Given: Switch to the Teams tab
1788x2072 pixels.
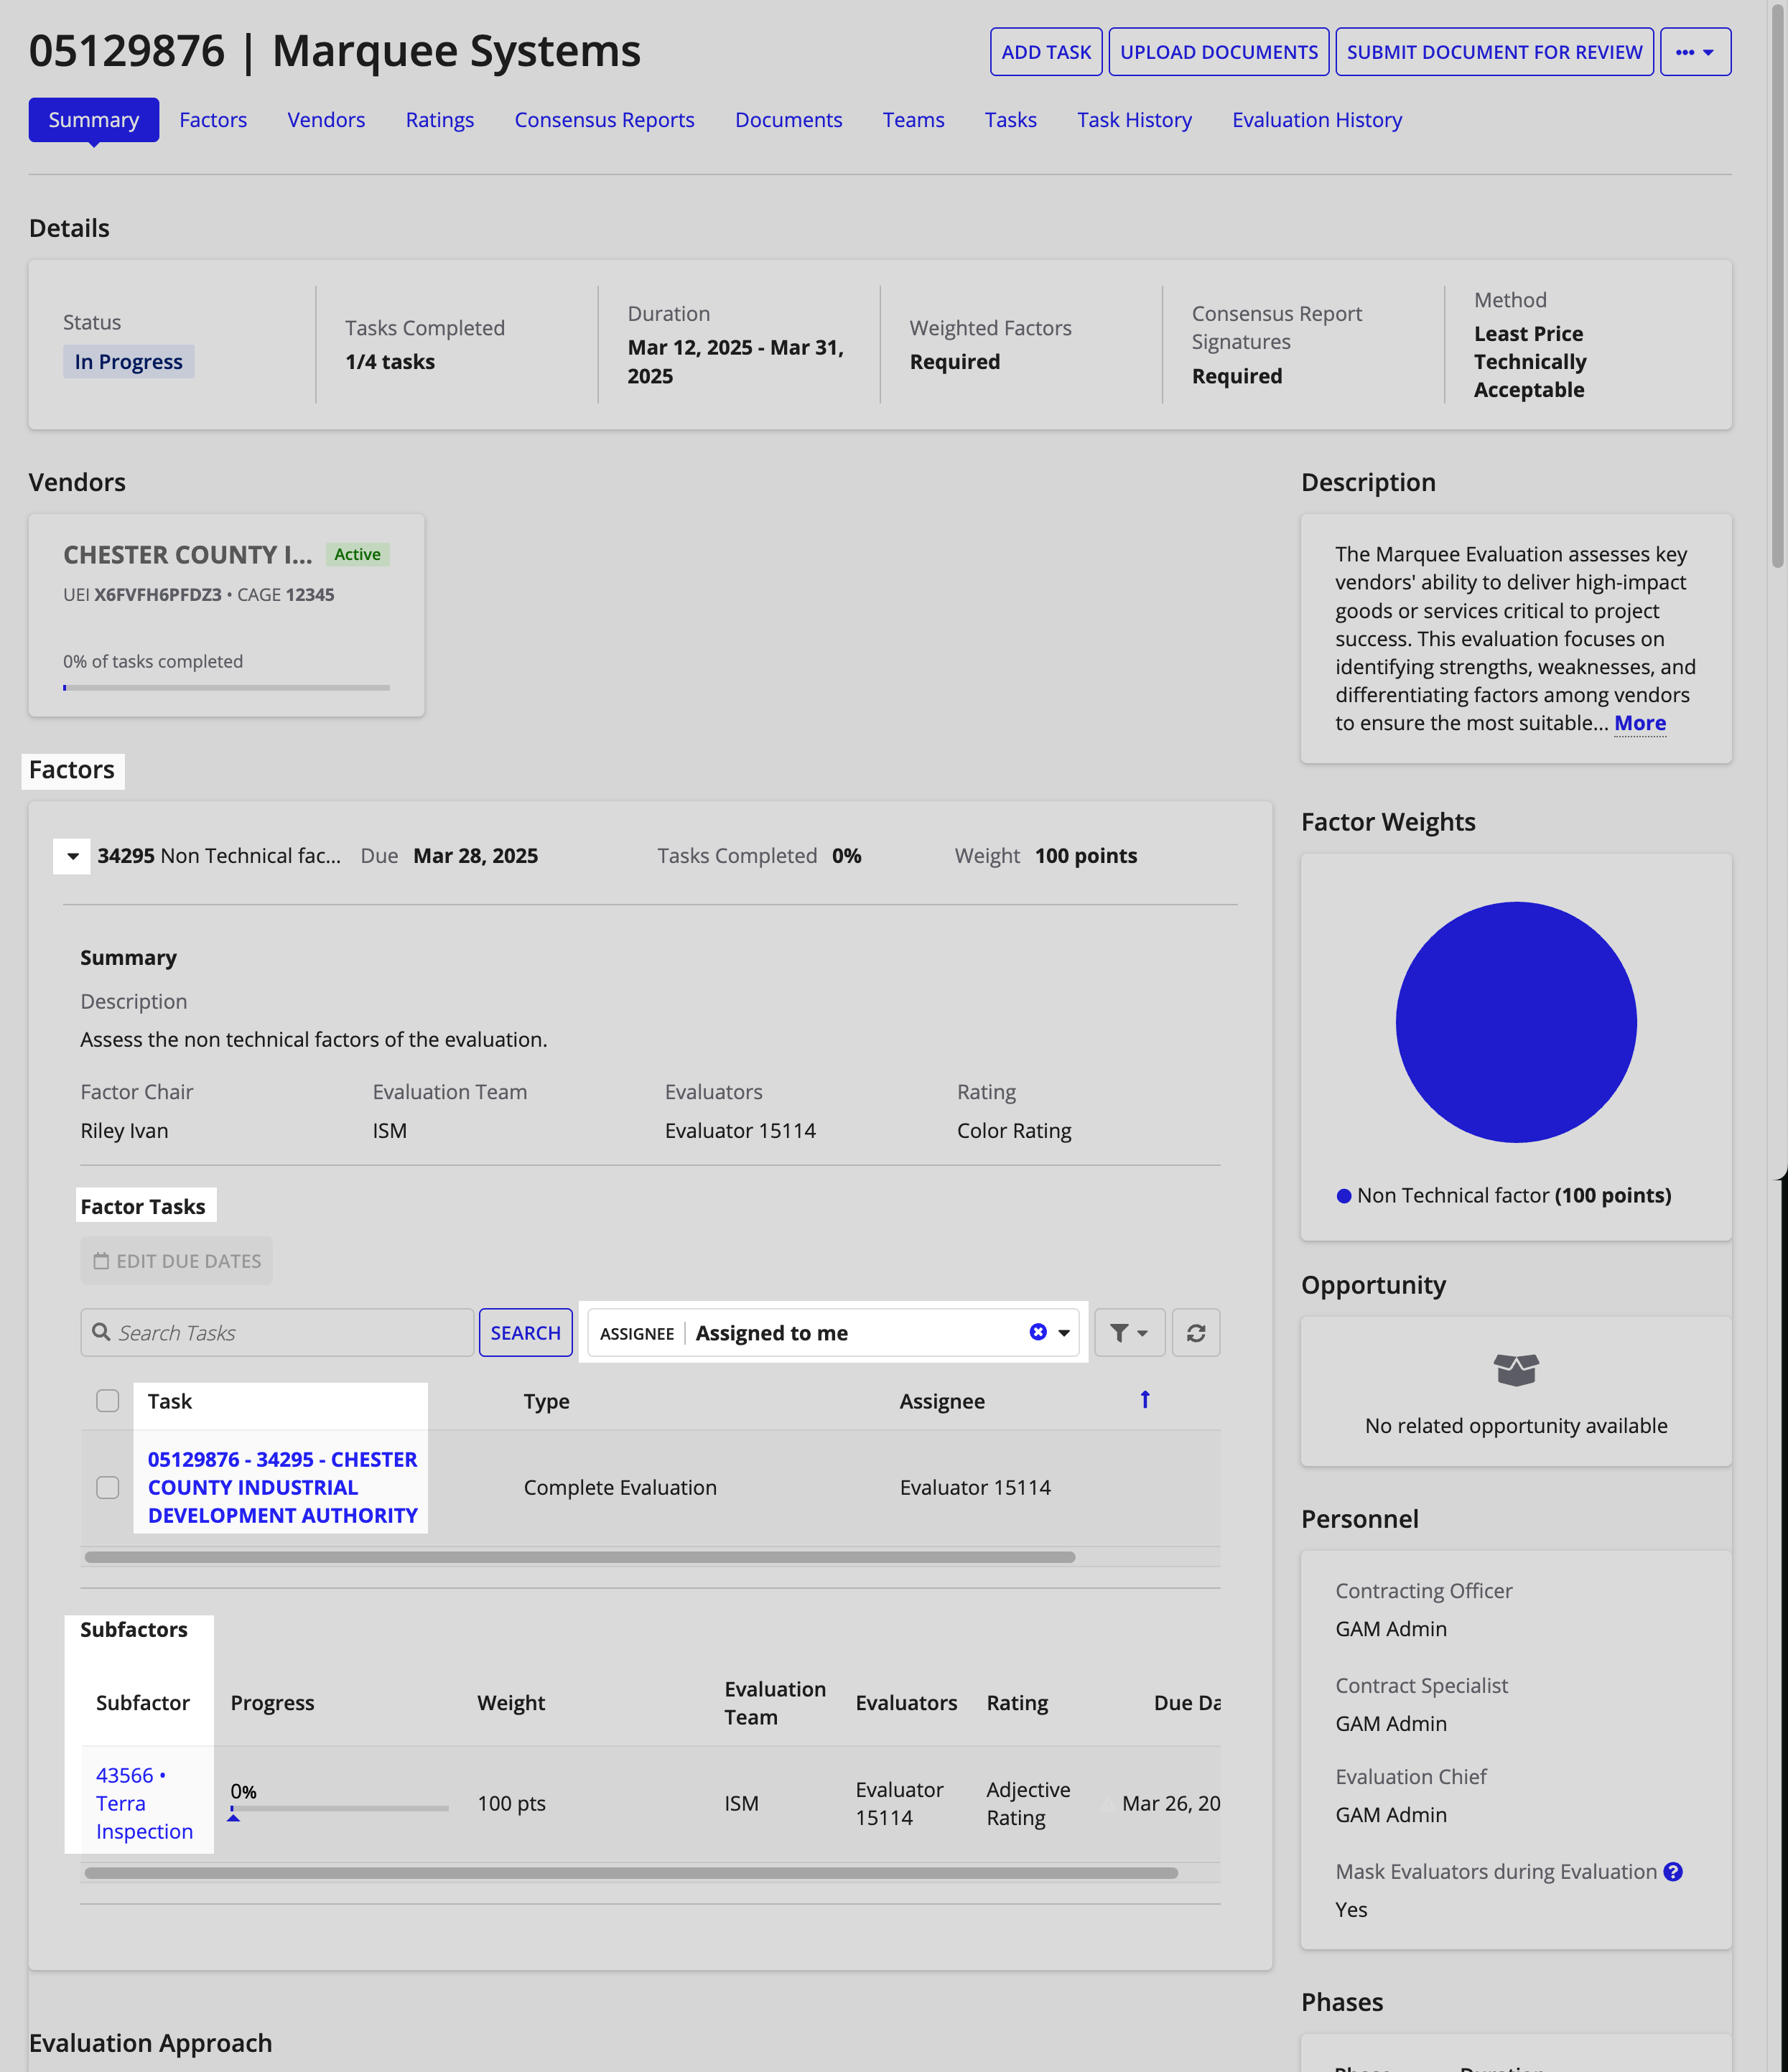Looking at the screenshot, I should coord(913,120).
